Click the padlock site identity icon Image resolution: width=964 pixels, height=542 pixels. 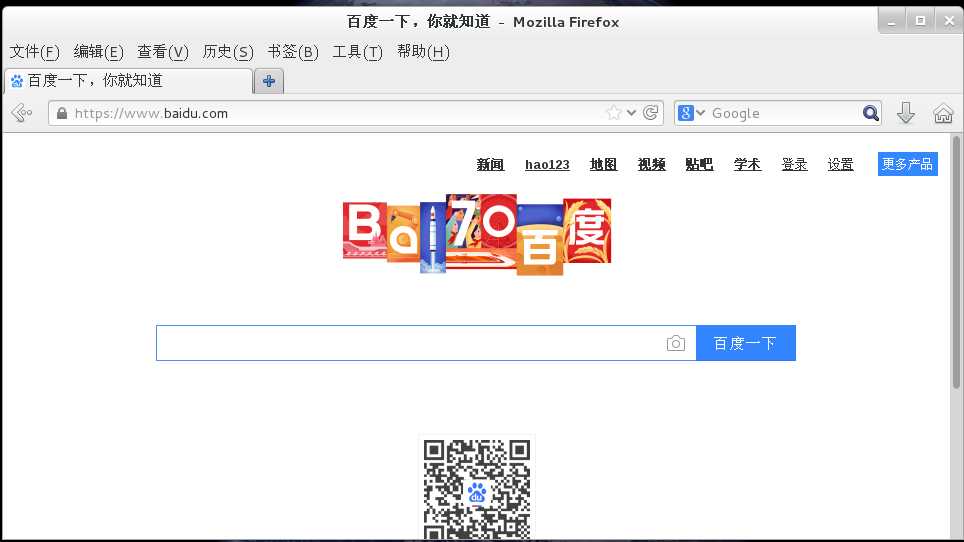point(61,113)
